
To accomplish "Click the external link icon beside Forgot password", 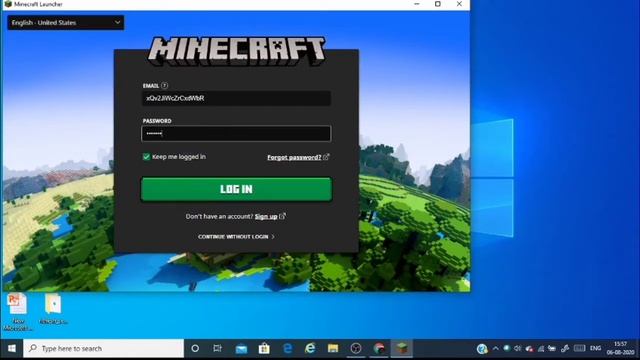I will [326, 157].
